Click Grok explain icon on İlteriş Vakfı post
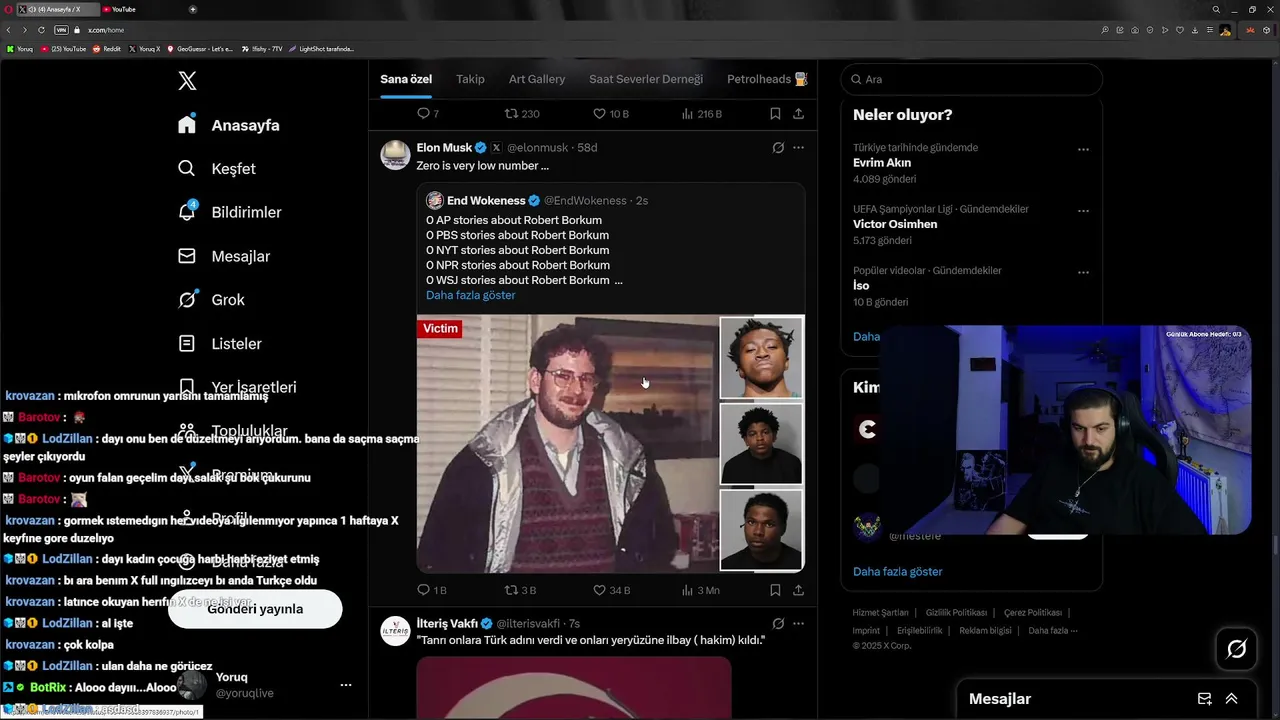This screenshot has width=1280, height=720. click(x=778, y=623)
